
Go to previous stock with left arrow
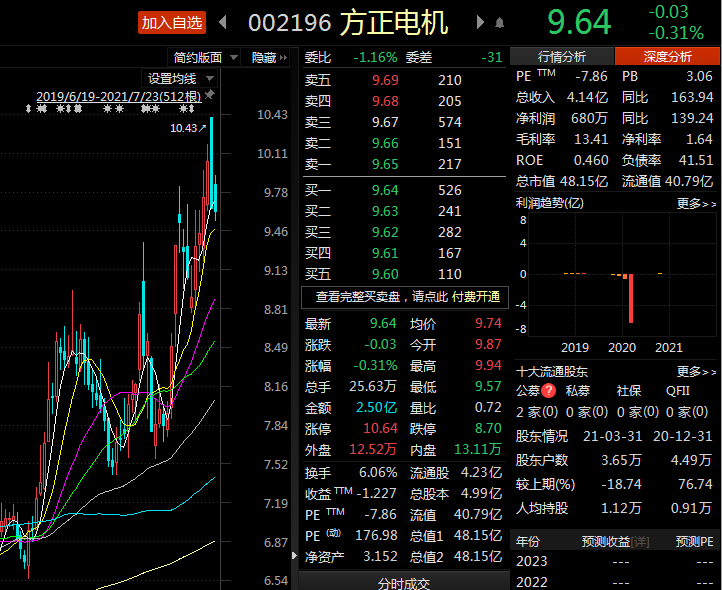(x=223, y=22)
